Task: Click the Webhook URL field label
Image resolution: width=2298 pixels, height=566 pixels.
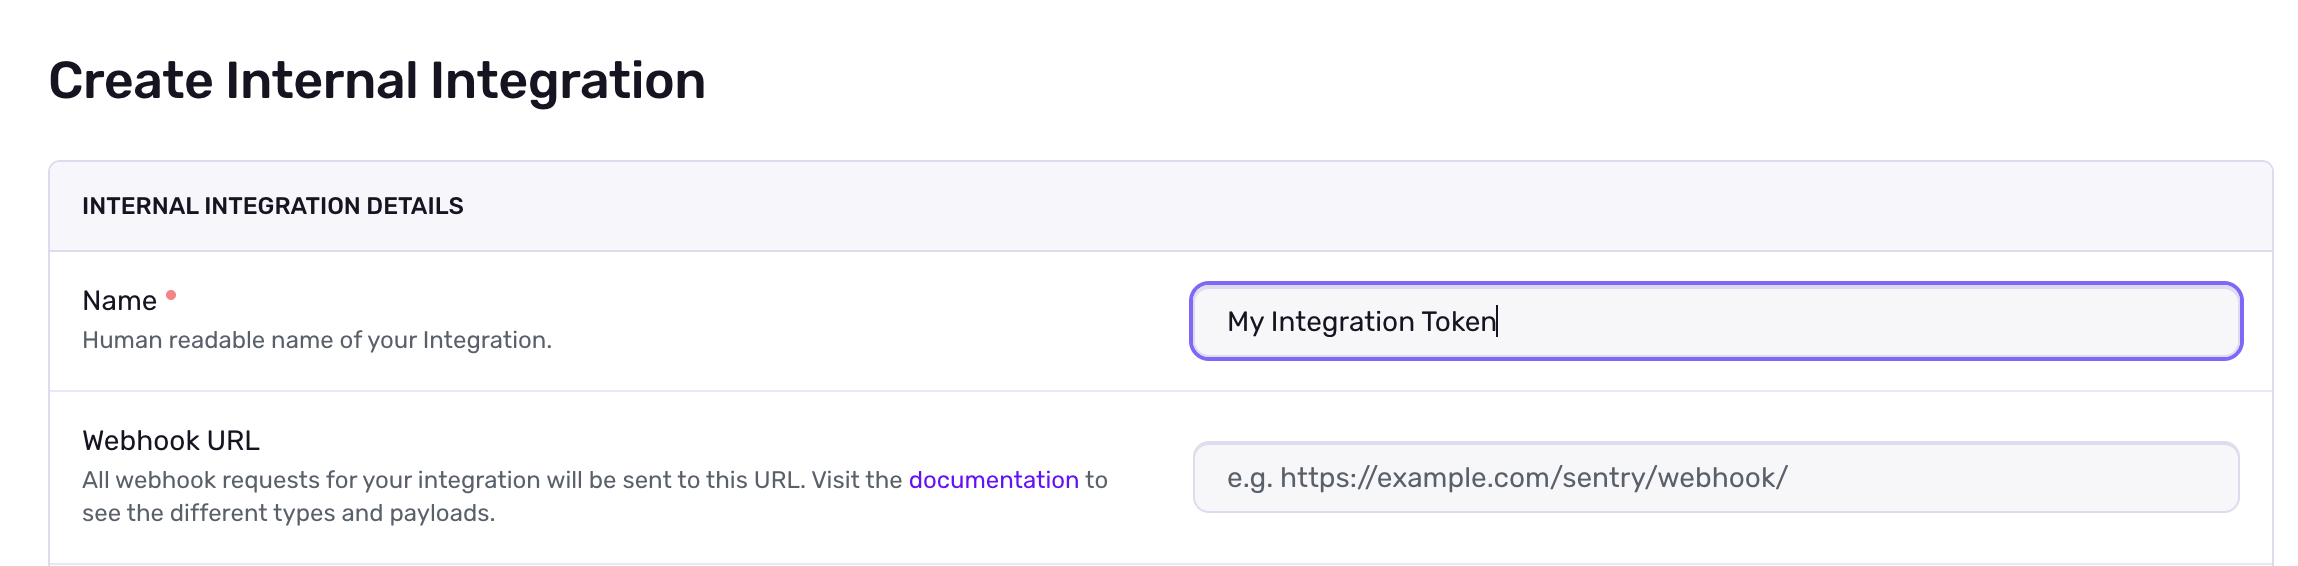Action: tap(171, 441)
